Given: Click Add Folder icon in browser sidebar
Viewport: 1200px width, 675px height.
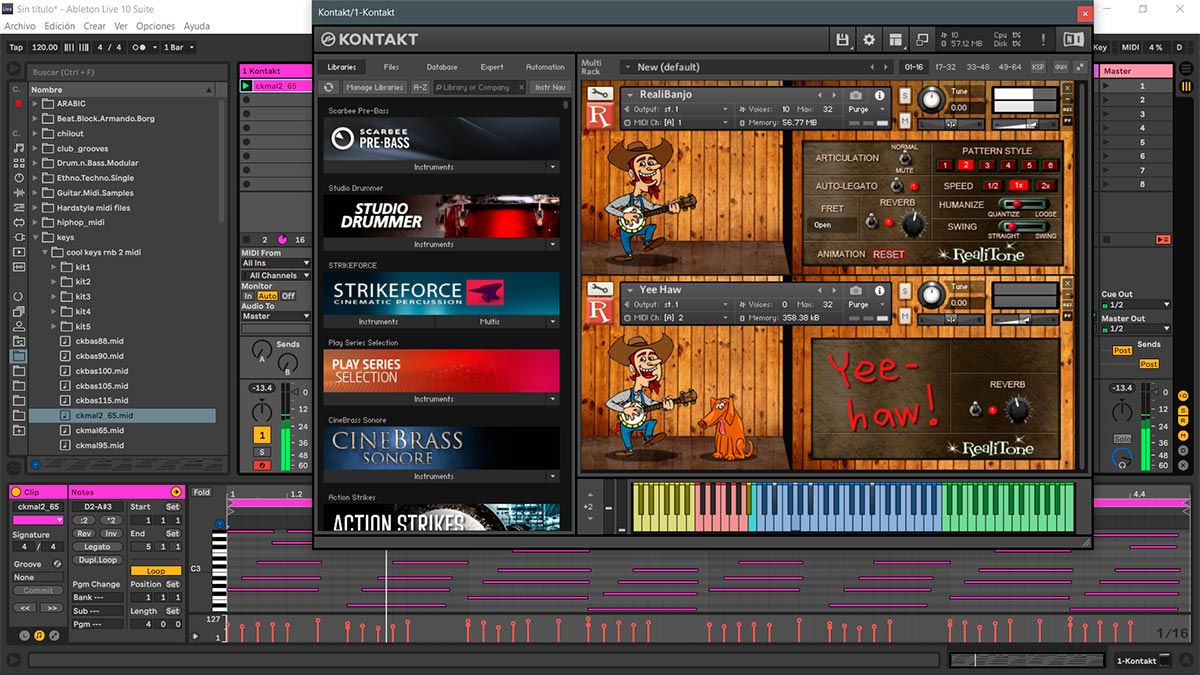Looking at the screenshot, I should 19,430.
